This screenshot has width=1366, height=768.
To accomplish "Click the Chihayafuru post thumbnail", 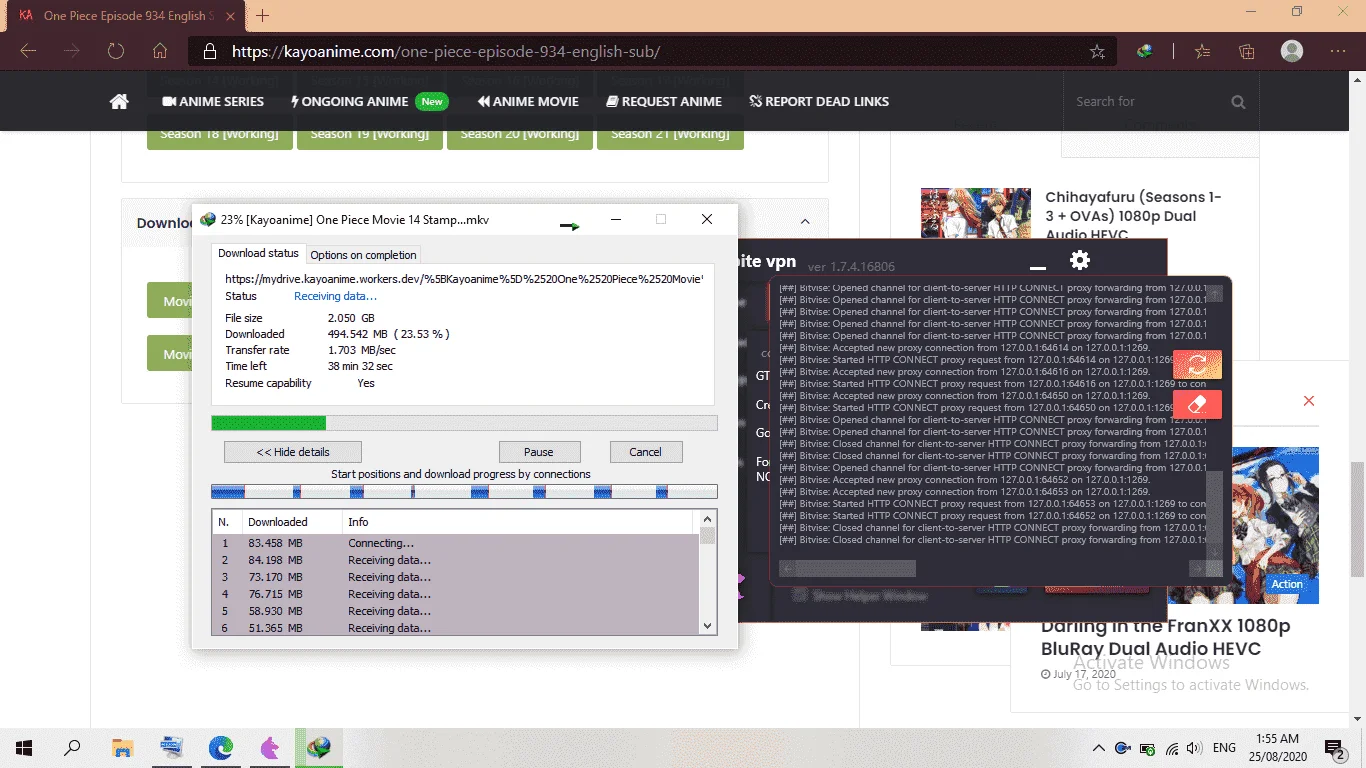I will [975, 213].
